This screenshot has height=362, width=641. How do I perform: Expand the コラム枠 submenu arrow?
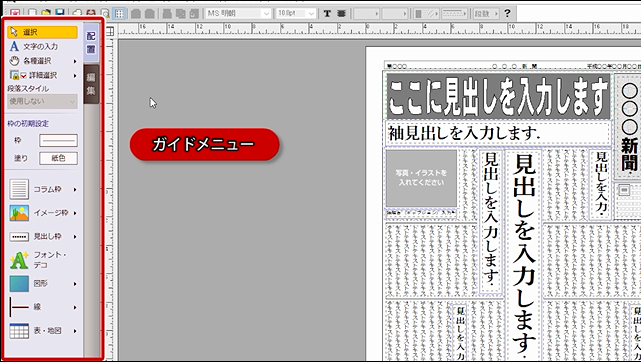(x=75, y=190)
